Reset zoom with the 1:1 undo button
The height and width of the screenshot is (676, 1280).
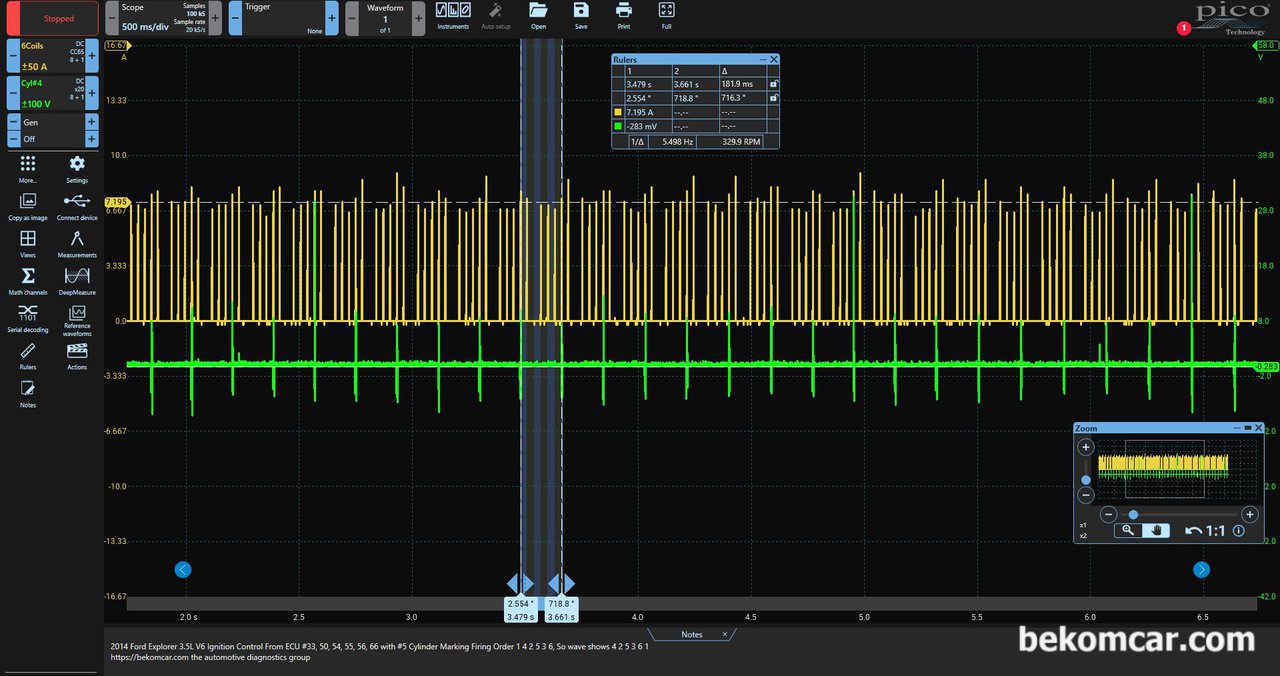click(x=1204, y=530)
